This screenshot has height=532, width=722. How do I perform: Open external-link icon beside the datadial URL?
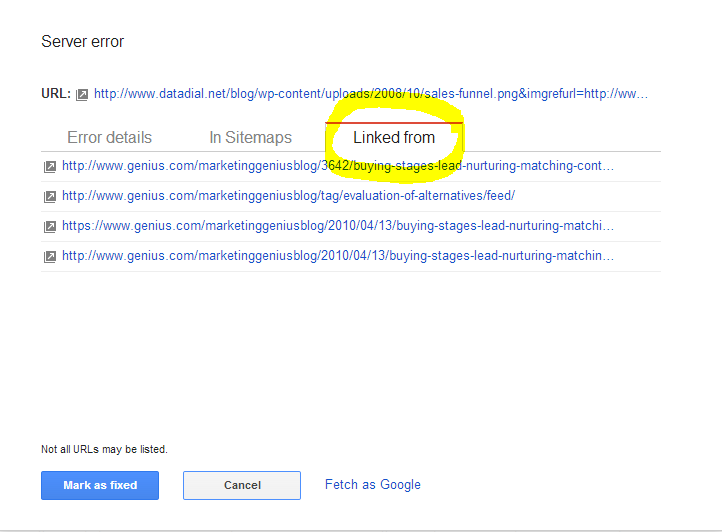(x=82, y=94)
